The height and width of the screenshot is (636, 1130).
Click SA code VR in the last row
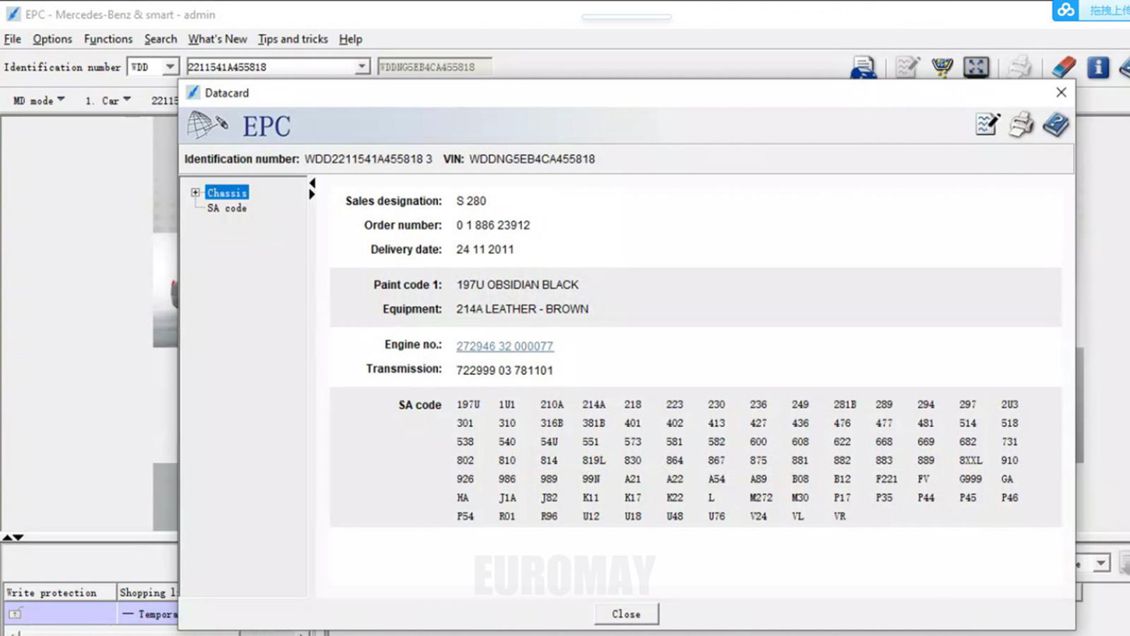[x=840, y=516]
